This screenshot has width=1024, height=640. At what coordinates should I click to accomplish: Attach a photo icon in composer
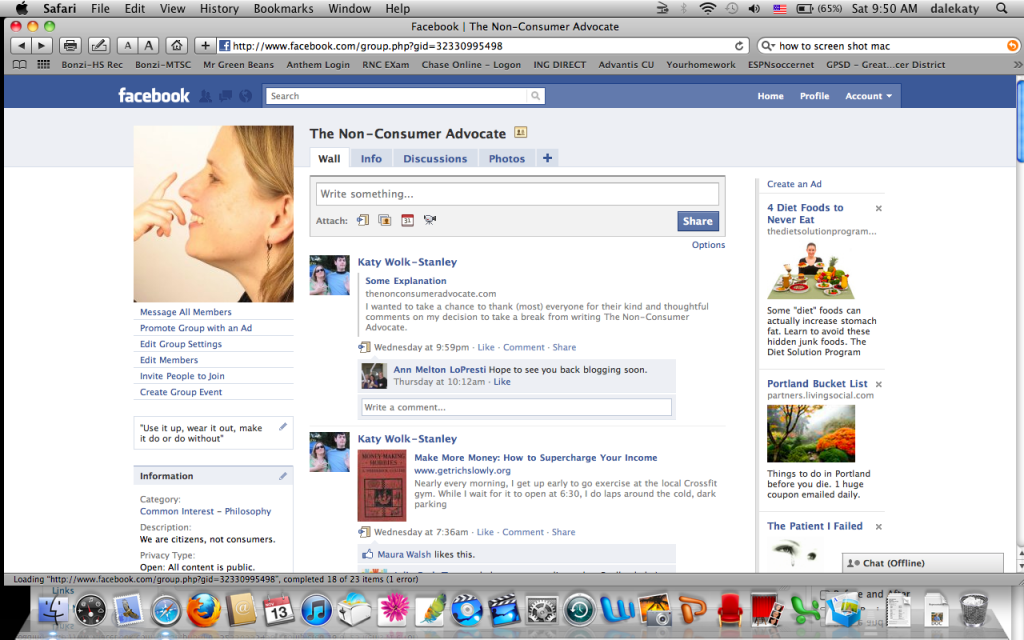tap(385, 220)
